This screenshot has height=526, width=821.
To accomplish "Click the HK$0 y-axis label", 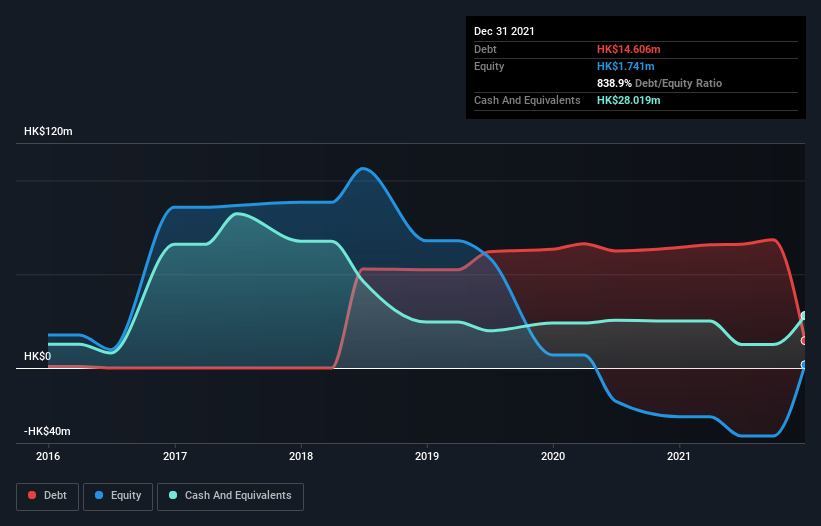I will (x=38, y=356).
